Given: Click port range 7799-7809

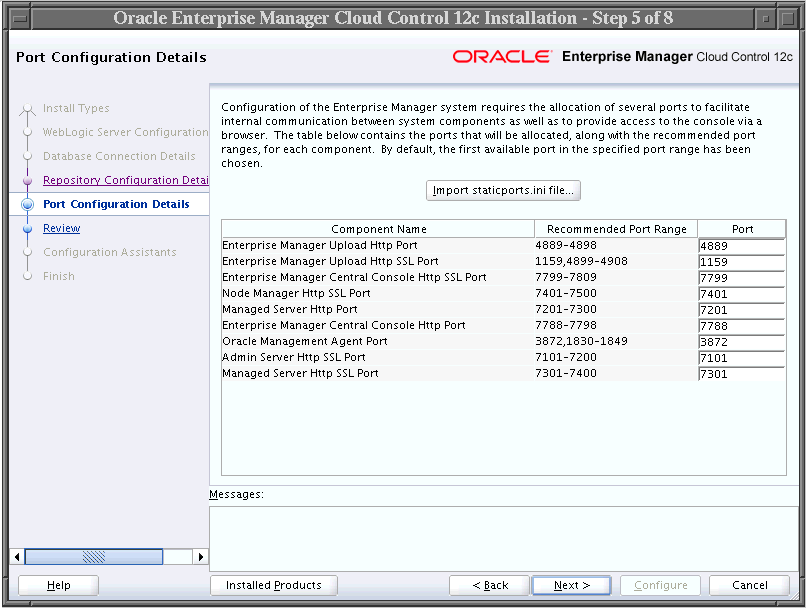Looking at the screenshot, I should (x=565, y=278).
